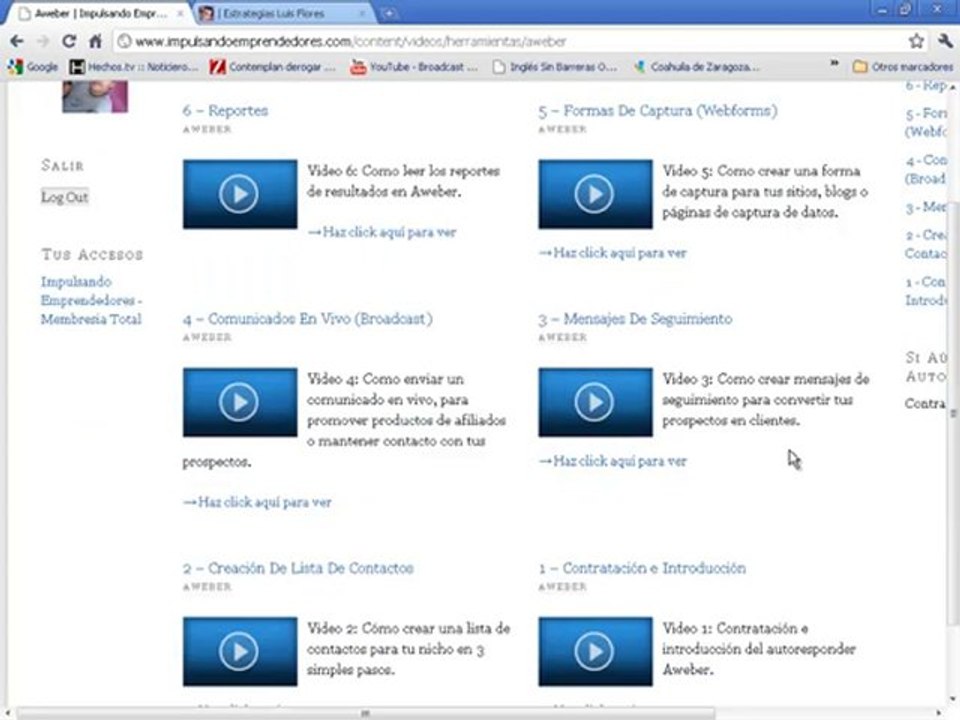
Task: Click 'Haz click aquí para ver' under Mensajes De Seguimiento
Action: coord(612,461)
